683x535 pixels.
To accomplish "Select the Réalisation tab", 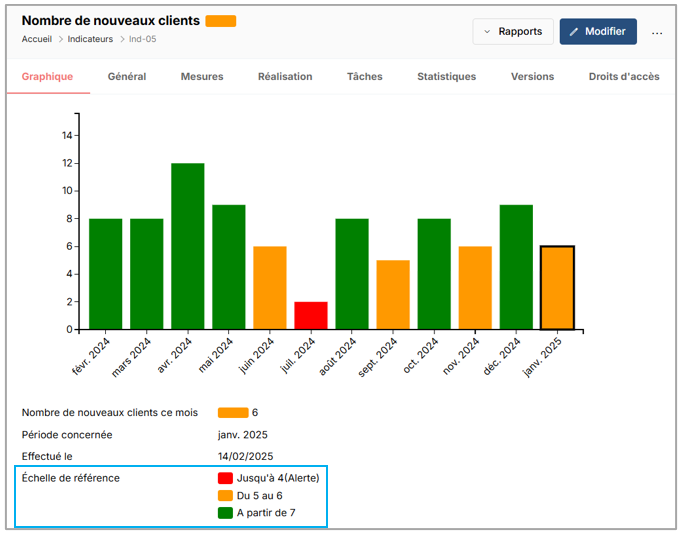I will 285,77.
